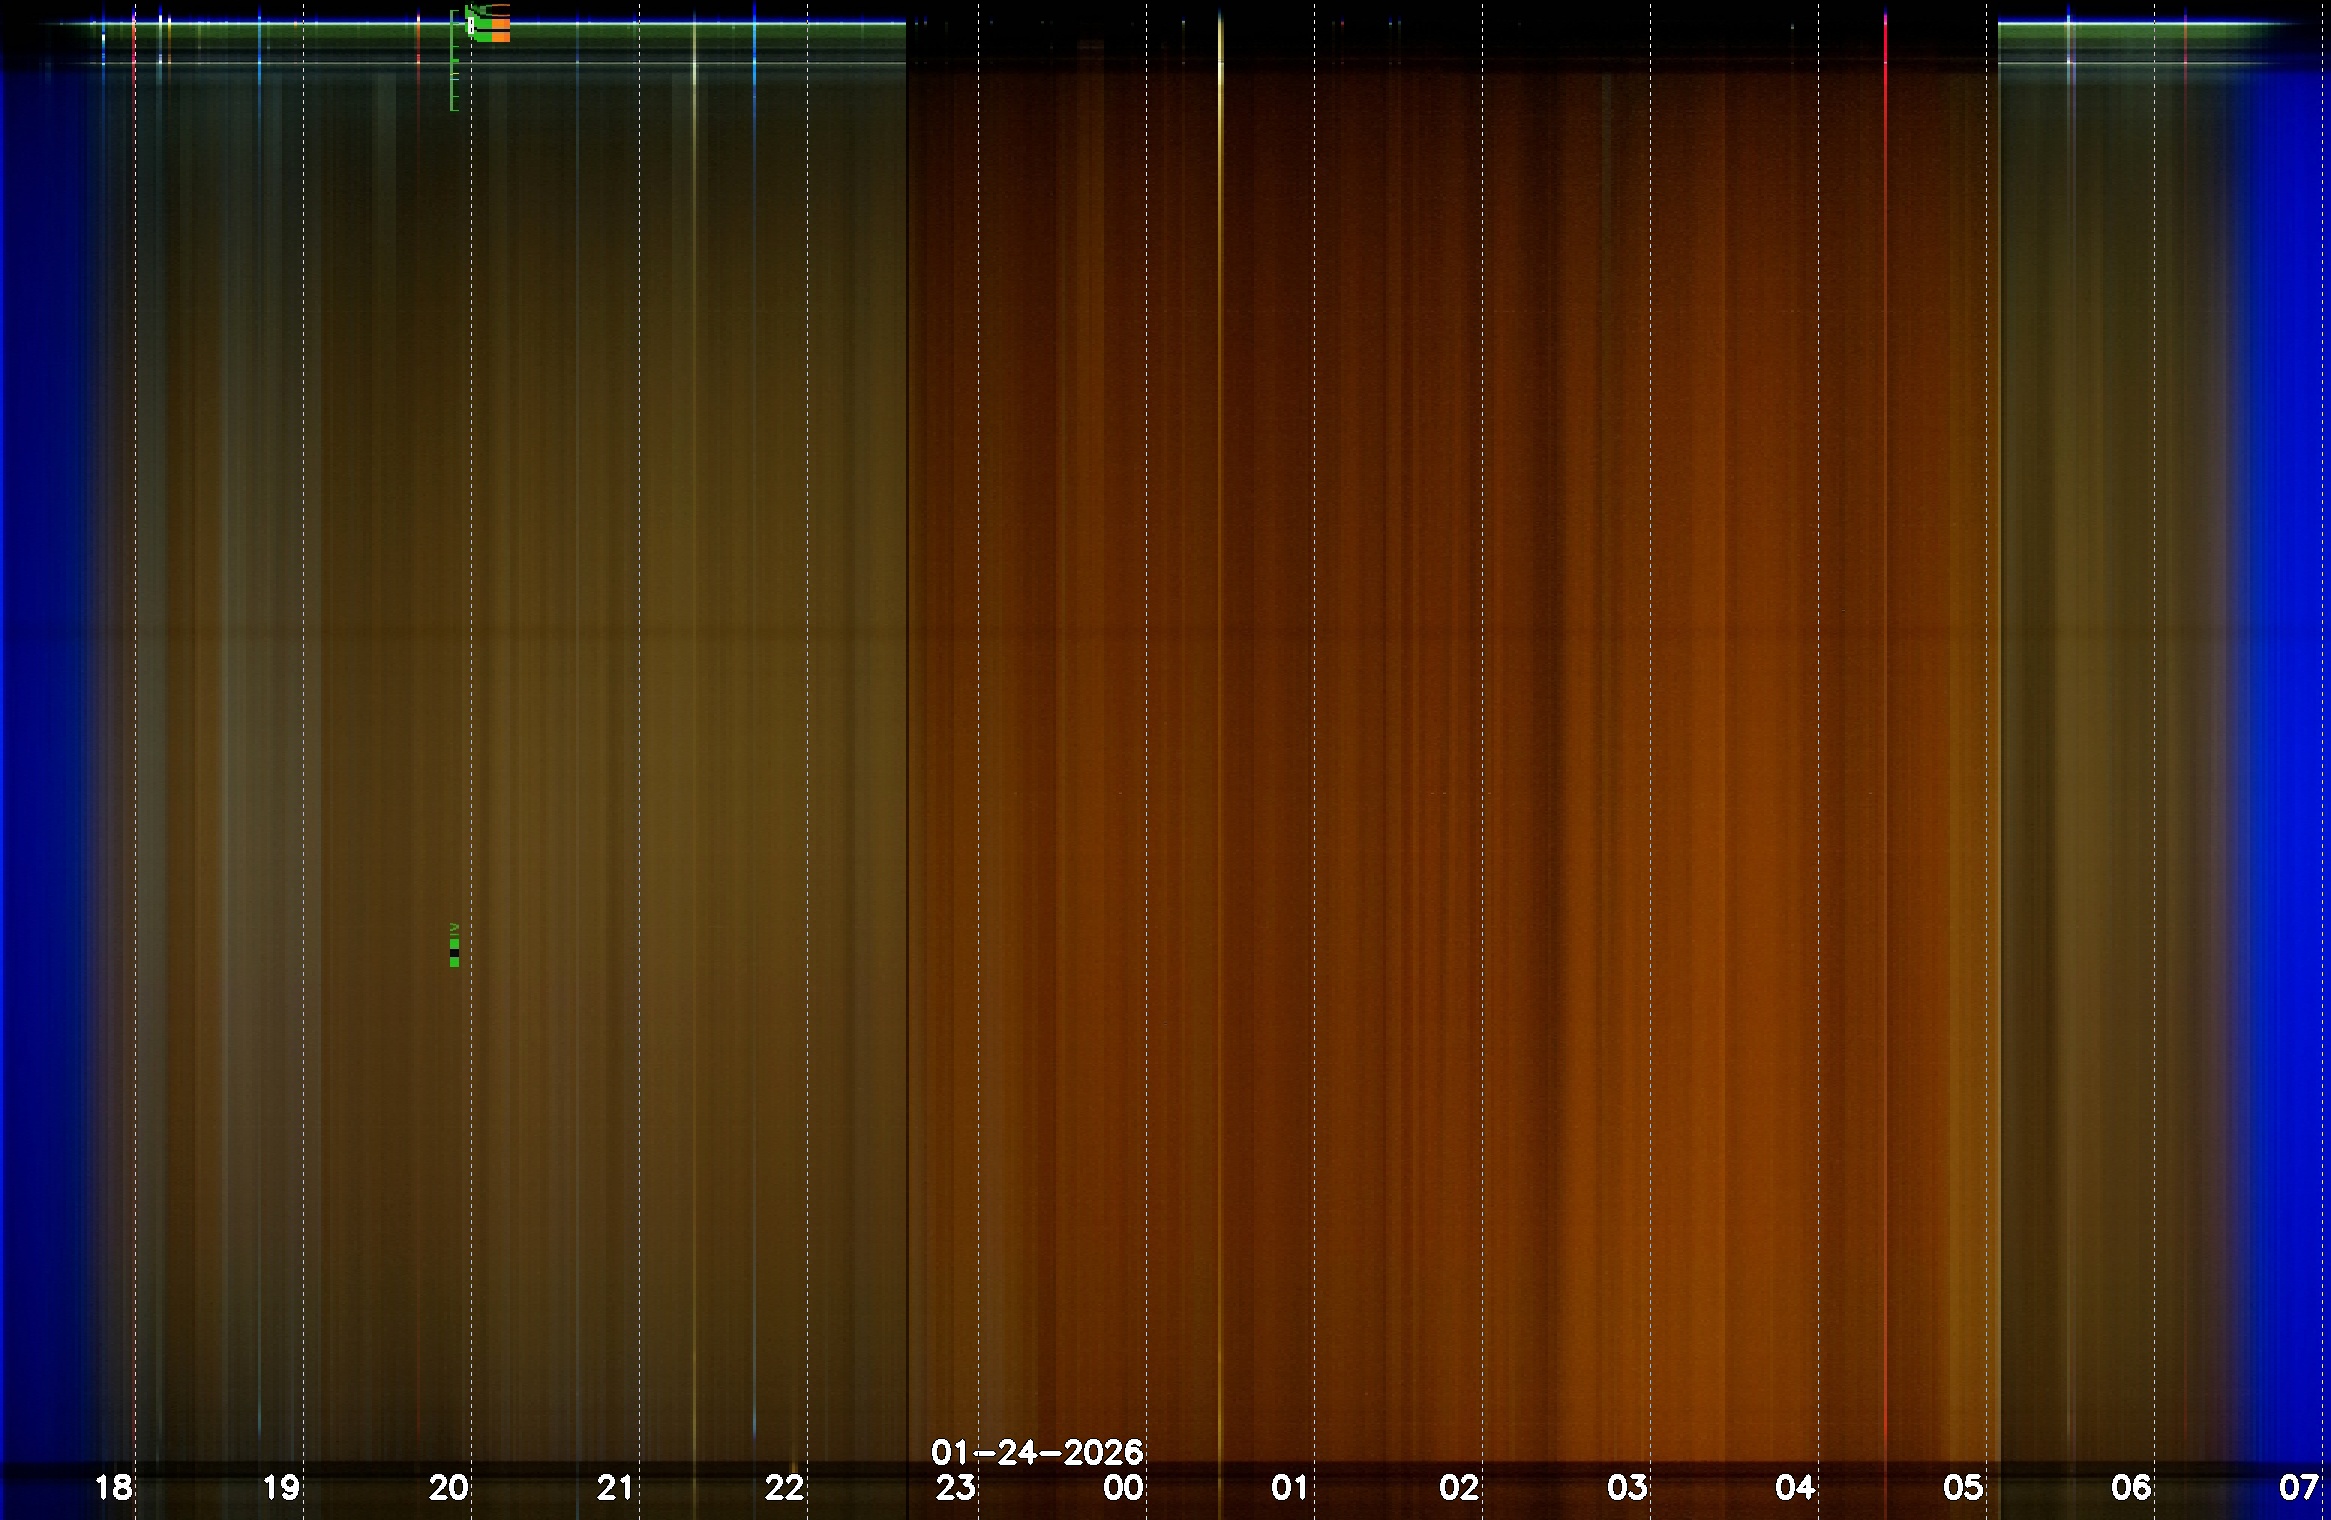Click the 23 hour label
The width and height of the screenshot is (2331, 1520).
pos(955,1488)
